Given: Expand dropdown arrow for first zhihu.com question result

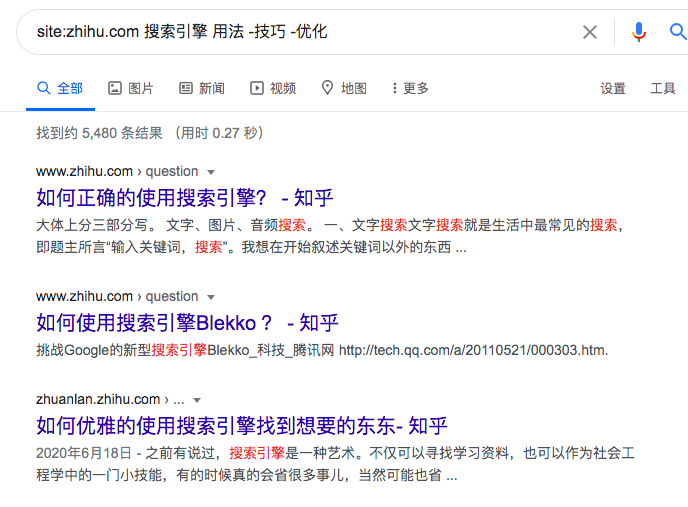Looking at the screenshot, I should (x=211, y=172).
